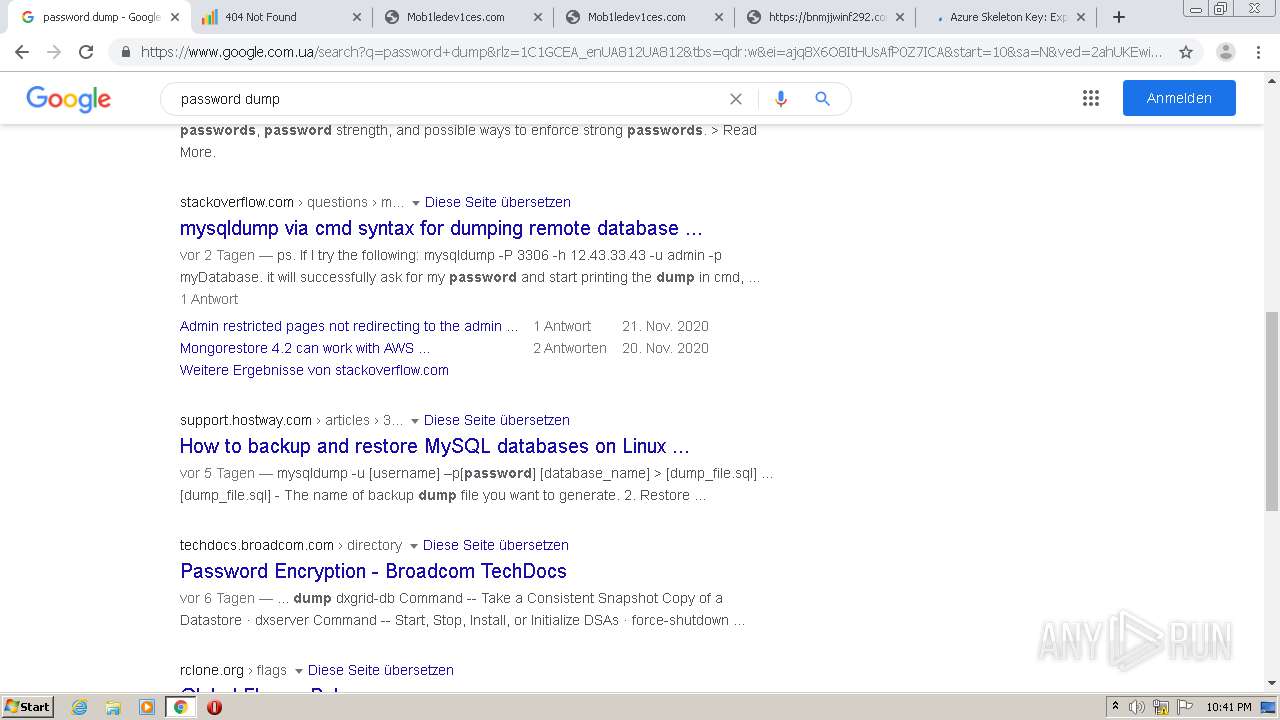Close the Azure Skeleton Key tab

(1081, 17)
